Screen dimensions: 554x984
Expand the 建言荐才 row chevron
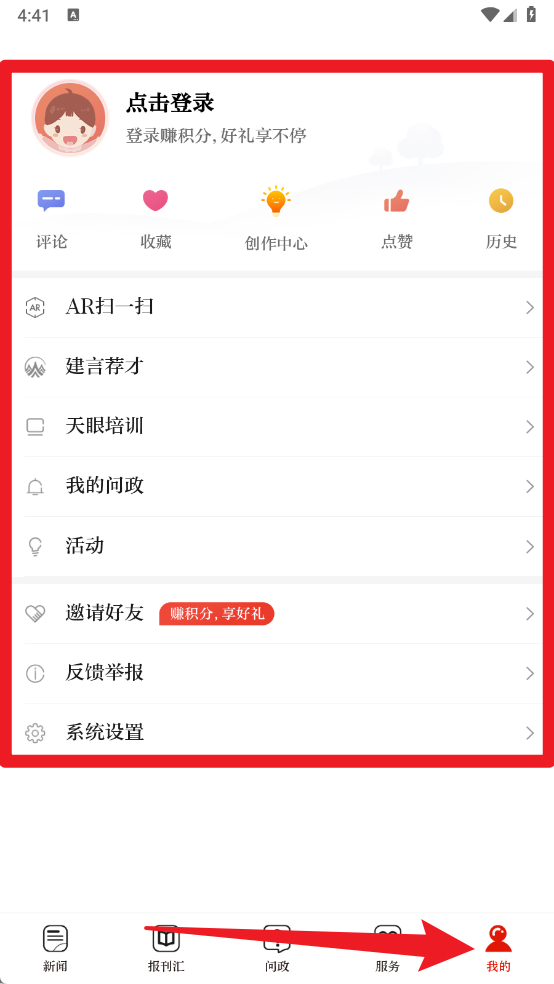pyautogui.click(x=530, y=367)
